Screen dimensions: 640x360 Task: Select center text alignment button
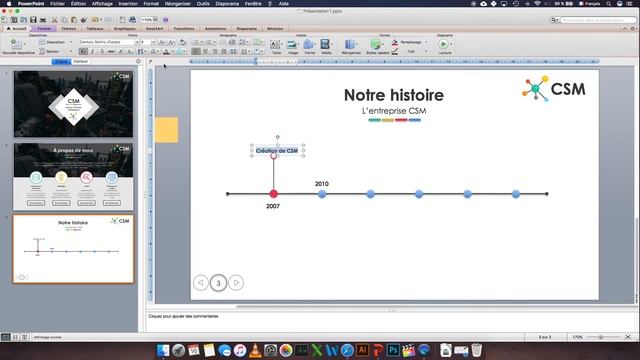tap(206, 51)
